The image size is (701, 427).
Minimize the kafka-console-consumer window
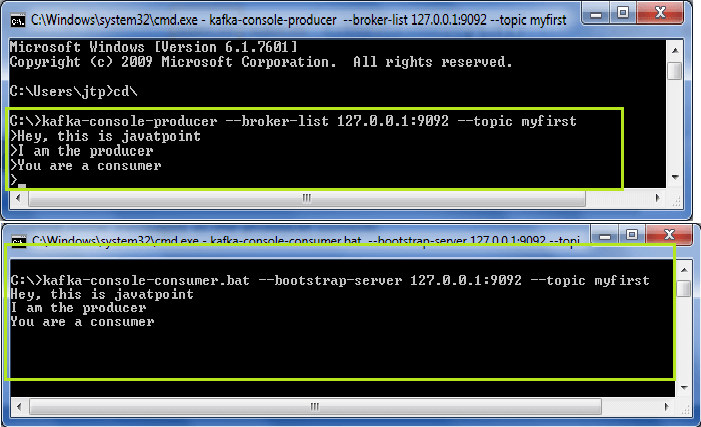tap(604, 237)
